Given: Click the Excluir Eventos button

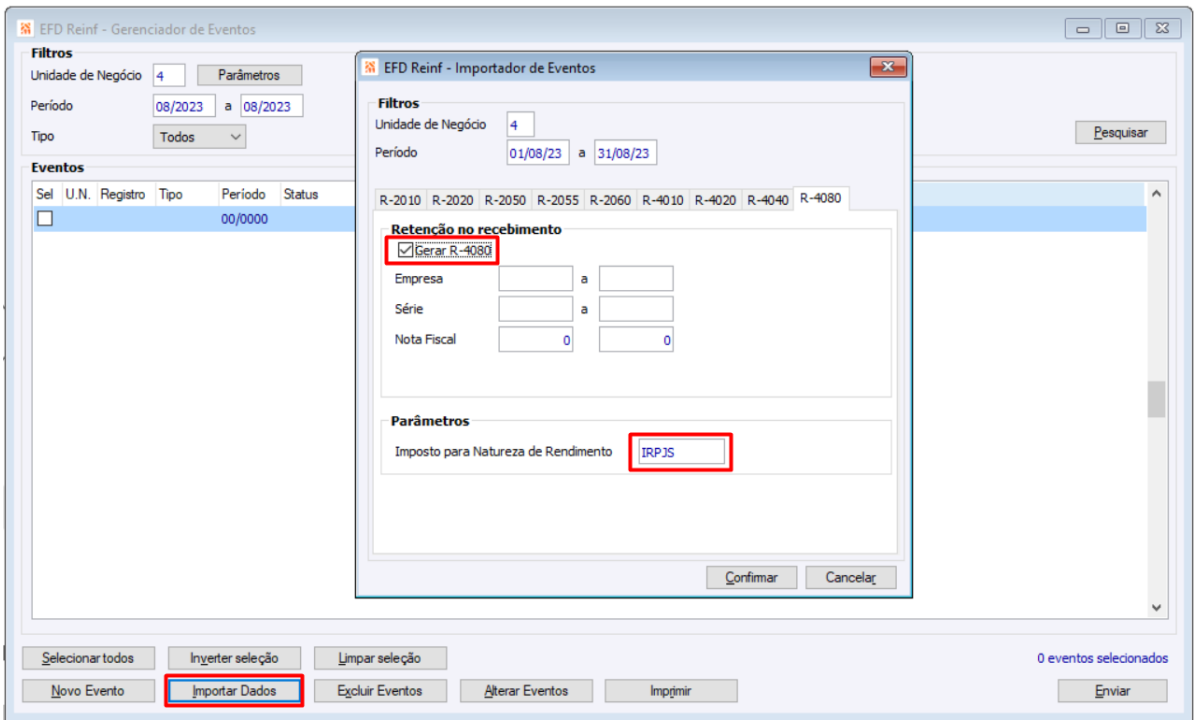Looking at the screenshot, I should [380, 691].
